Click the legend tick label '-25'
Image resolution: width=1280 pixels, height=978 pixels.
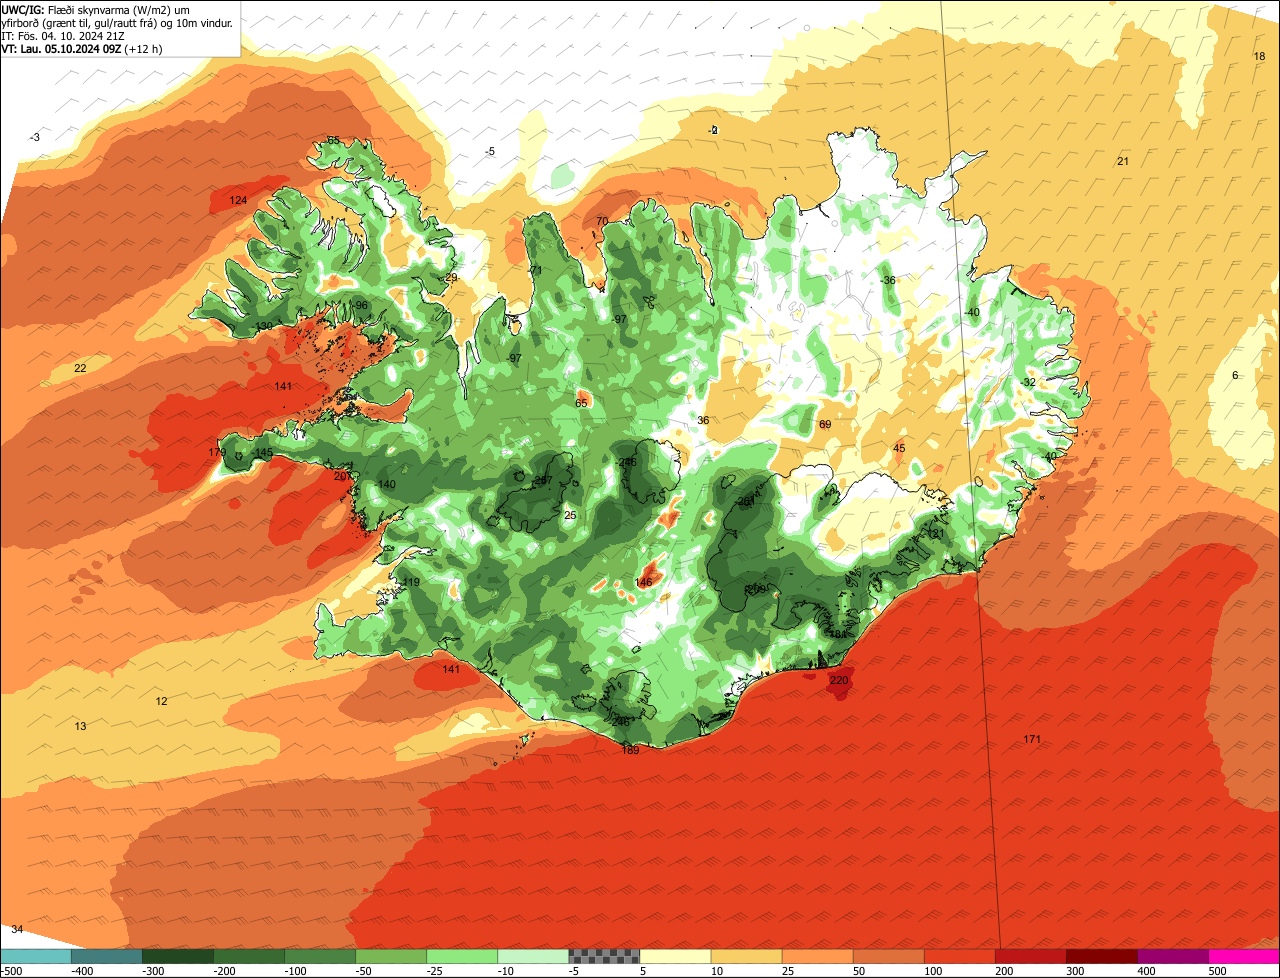click(437, 970)
